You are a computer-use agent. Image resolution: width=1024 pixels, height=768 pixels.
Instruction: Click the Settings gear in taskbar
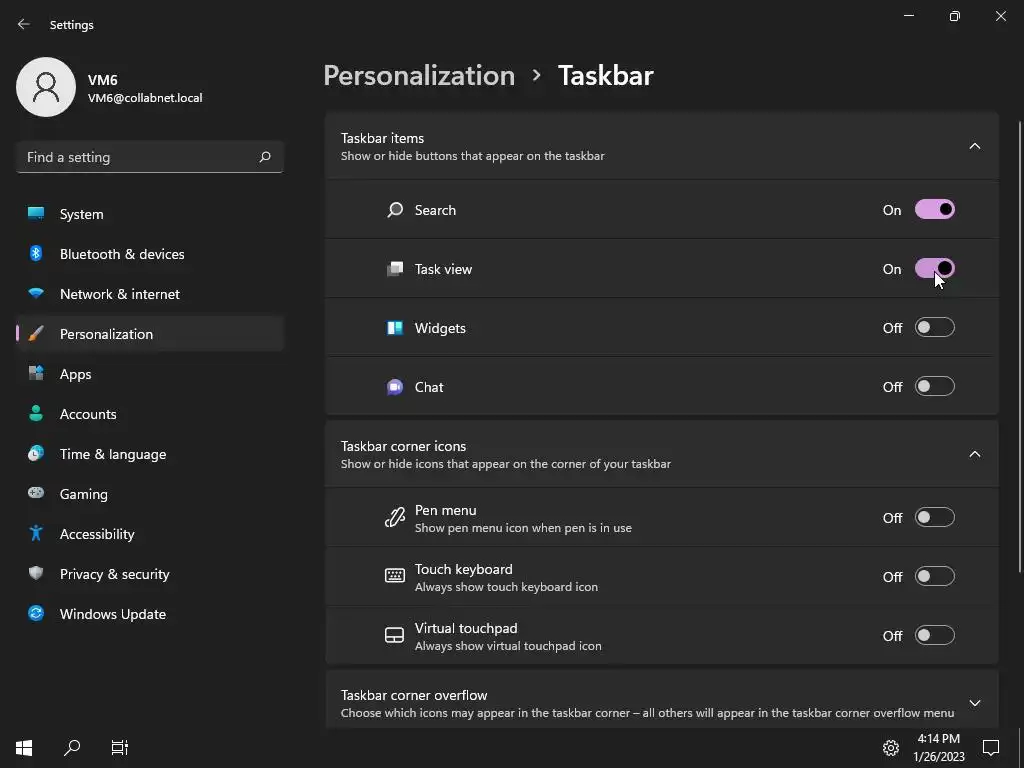890,747
